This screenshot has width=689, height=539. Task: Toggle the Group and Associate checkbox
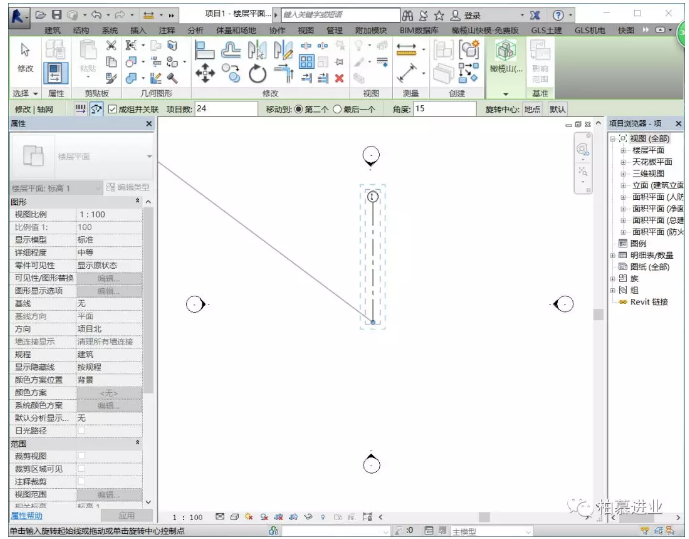pos(112,109)
